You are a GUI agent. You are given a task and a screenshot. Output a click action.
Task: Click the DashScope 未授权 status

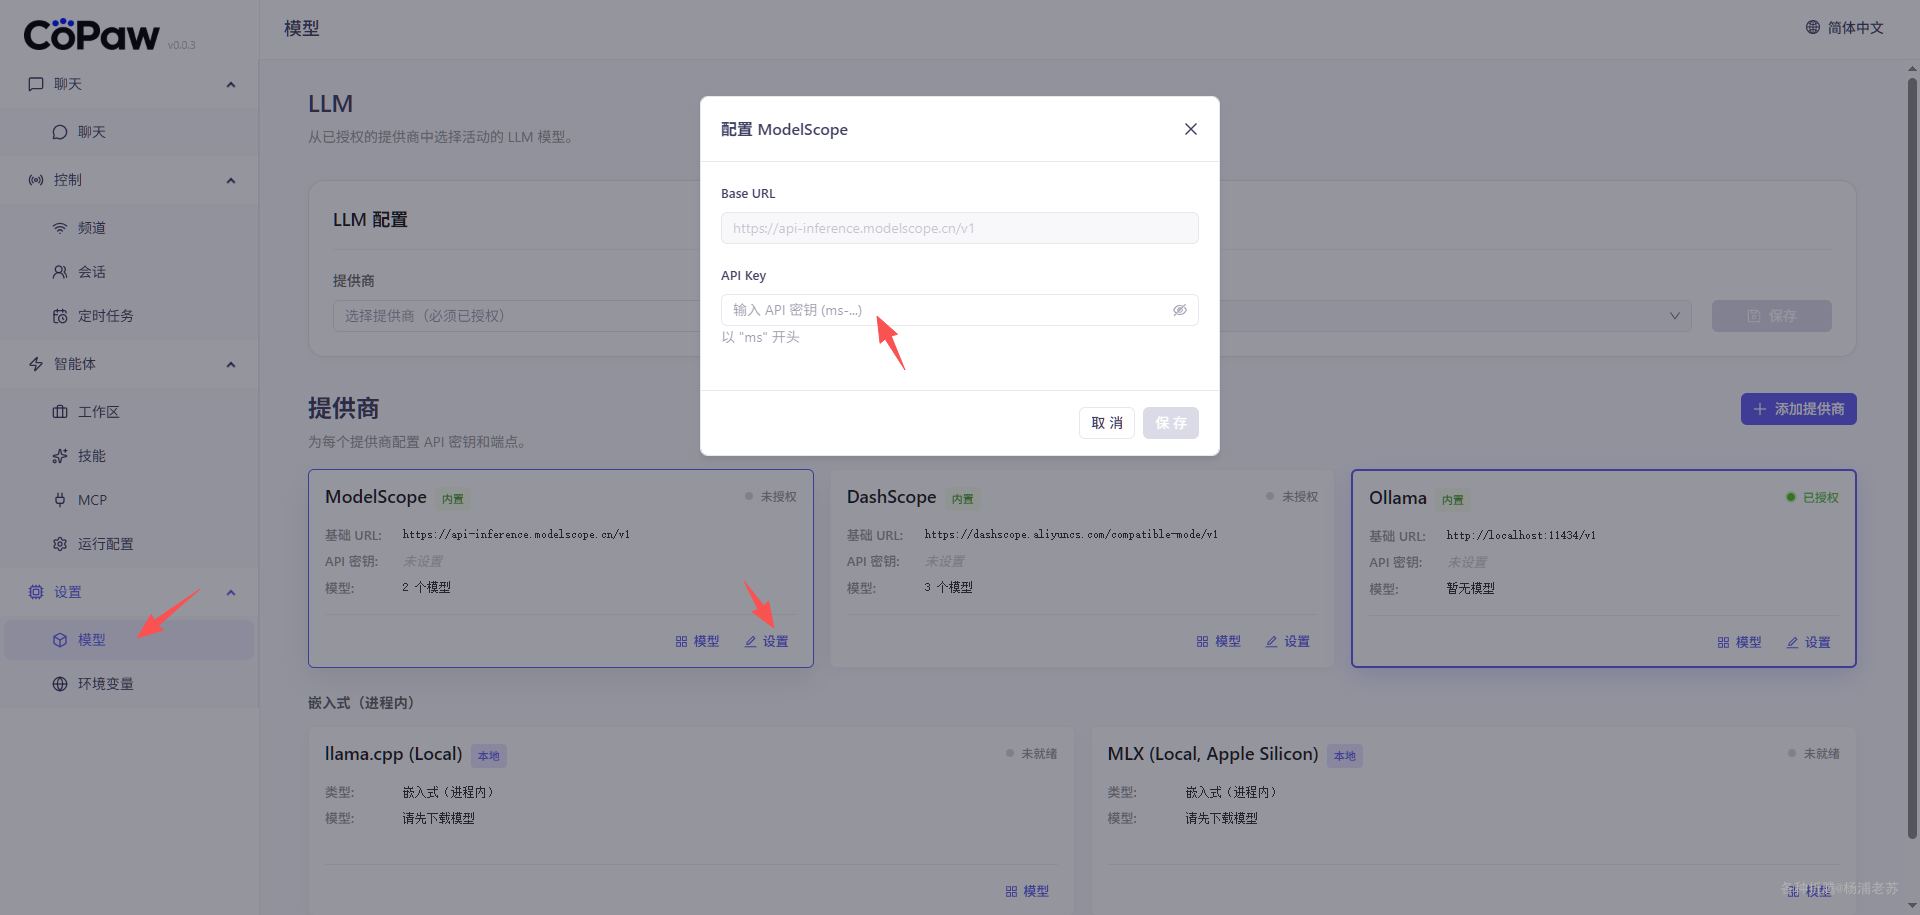coord(1293,496)
